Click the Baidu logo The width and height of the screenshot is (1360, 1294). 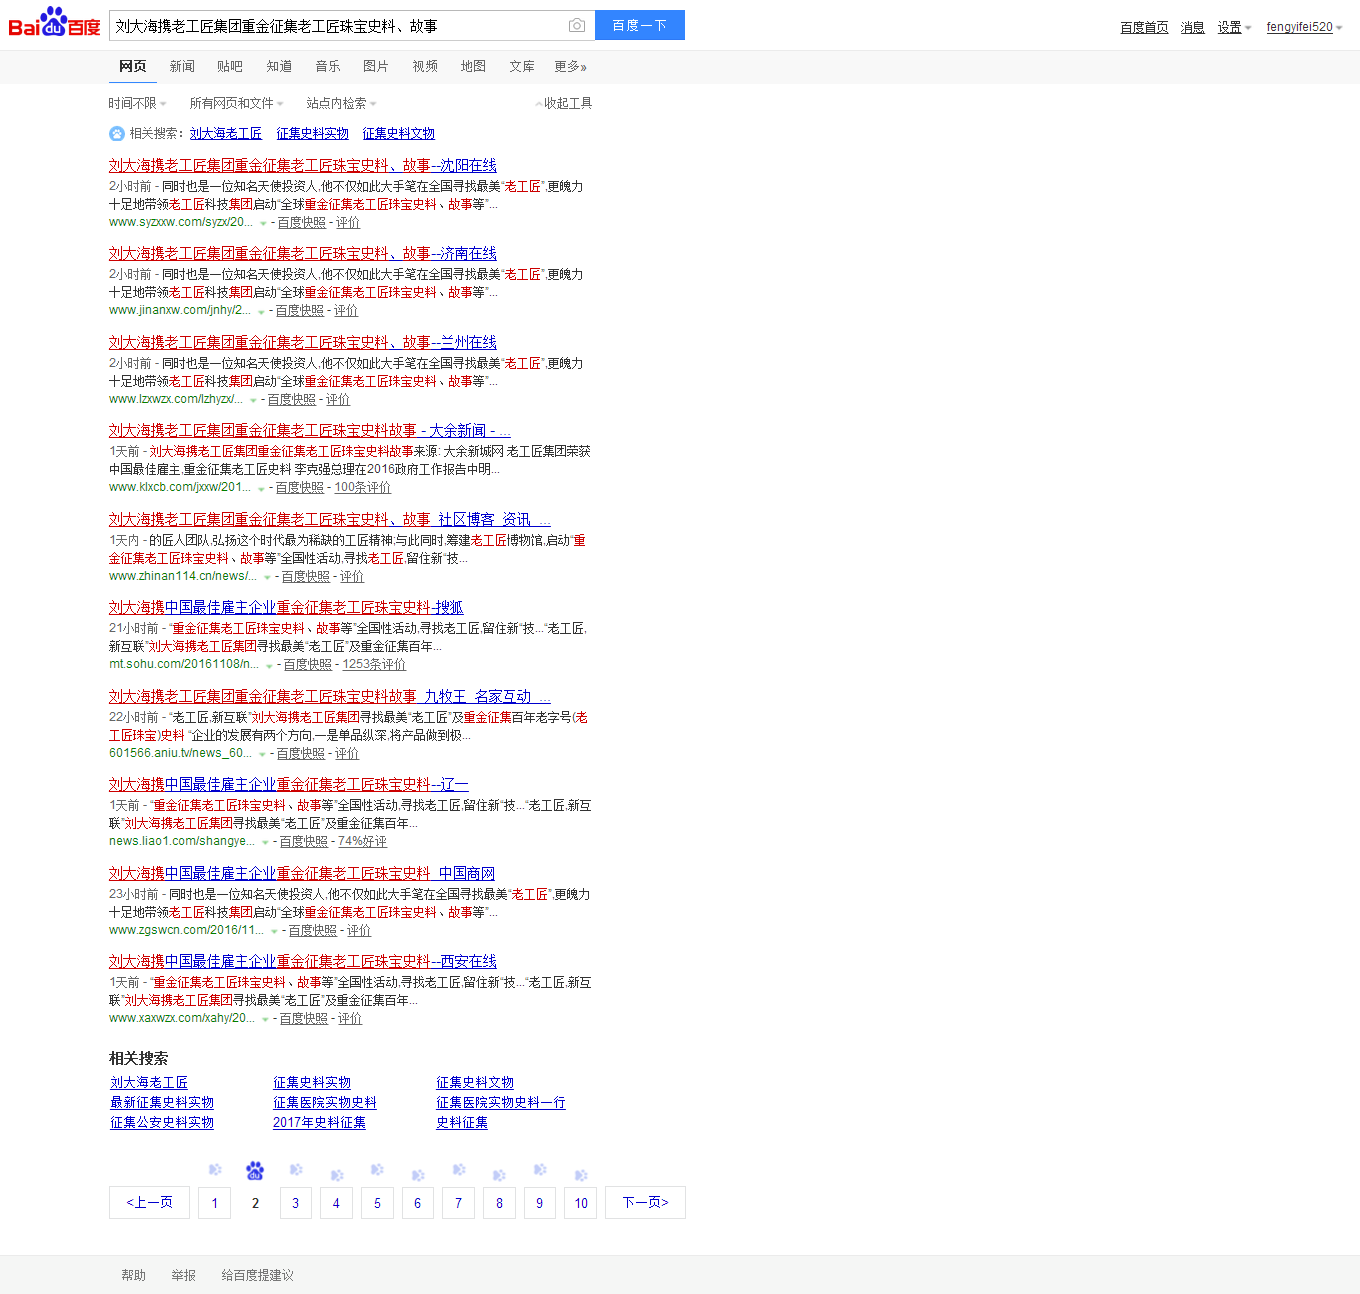click(x=54, y=23)
